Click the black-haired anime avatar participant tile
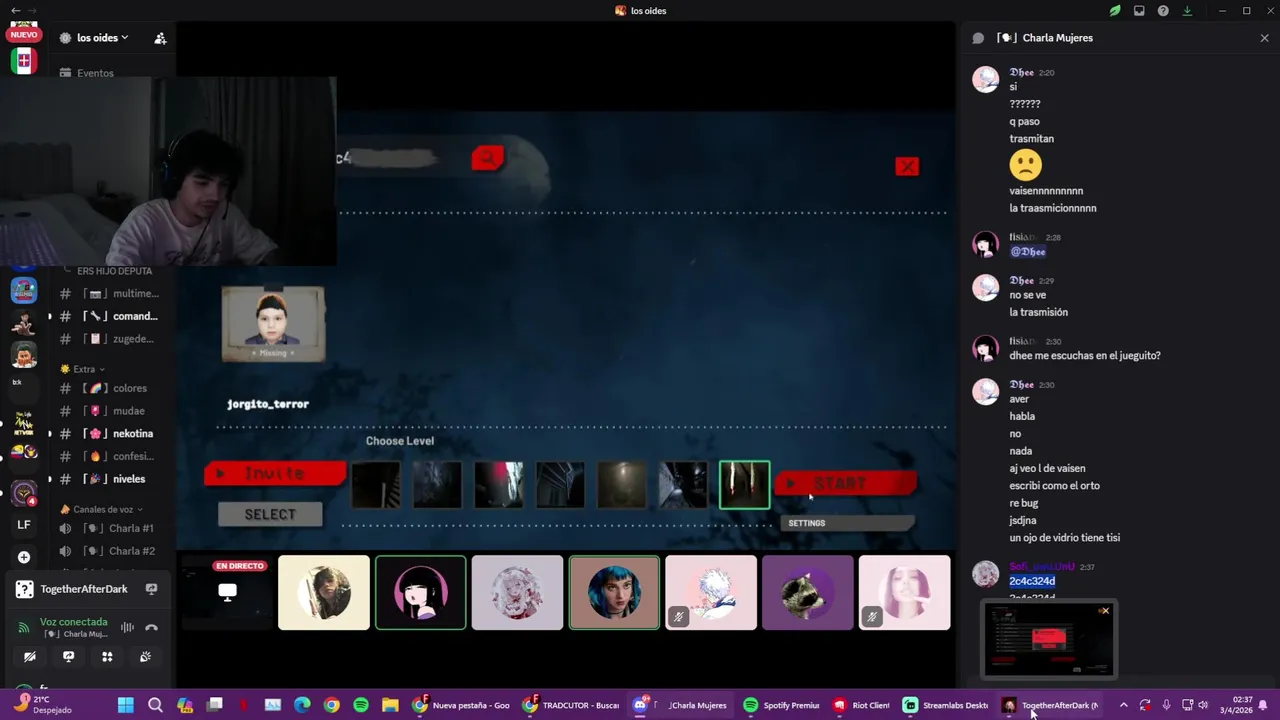The width and height of the screenshot is (1280, 720). [421, 593]
